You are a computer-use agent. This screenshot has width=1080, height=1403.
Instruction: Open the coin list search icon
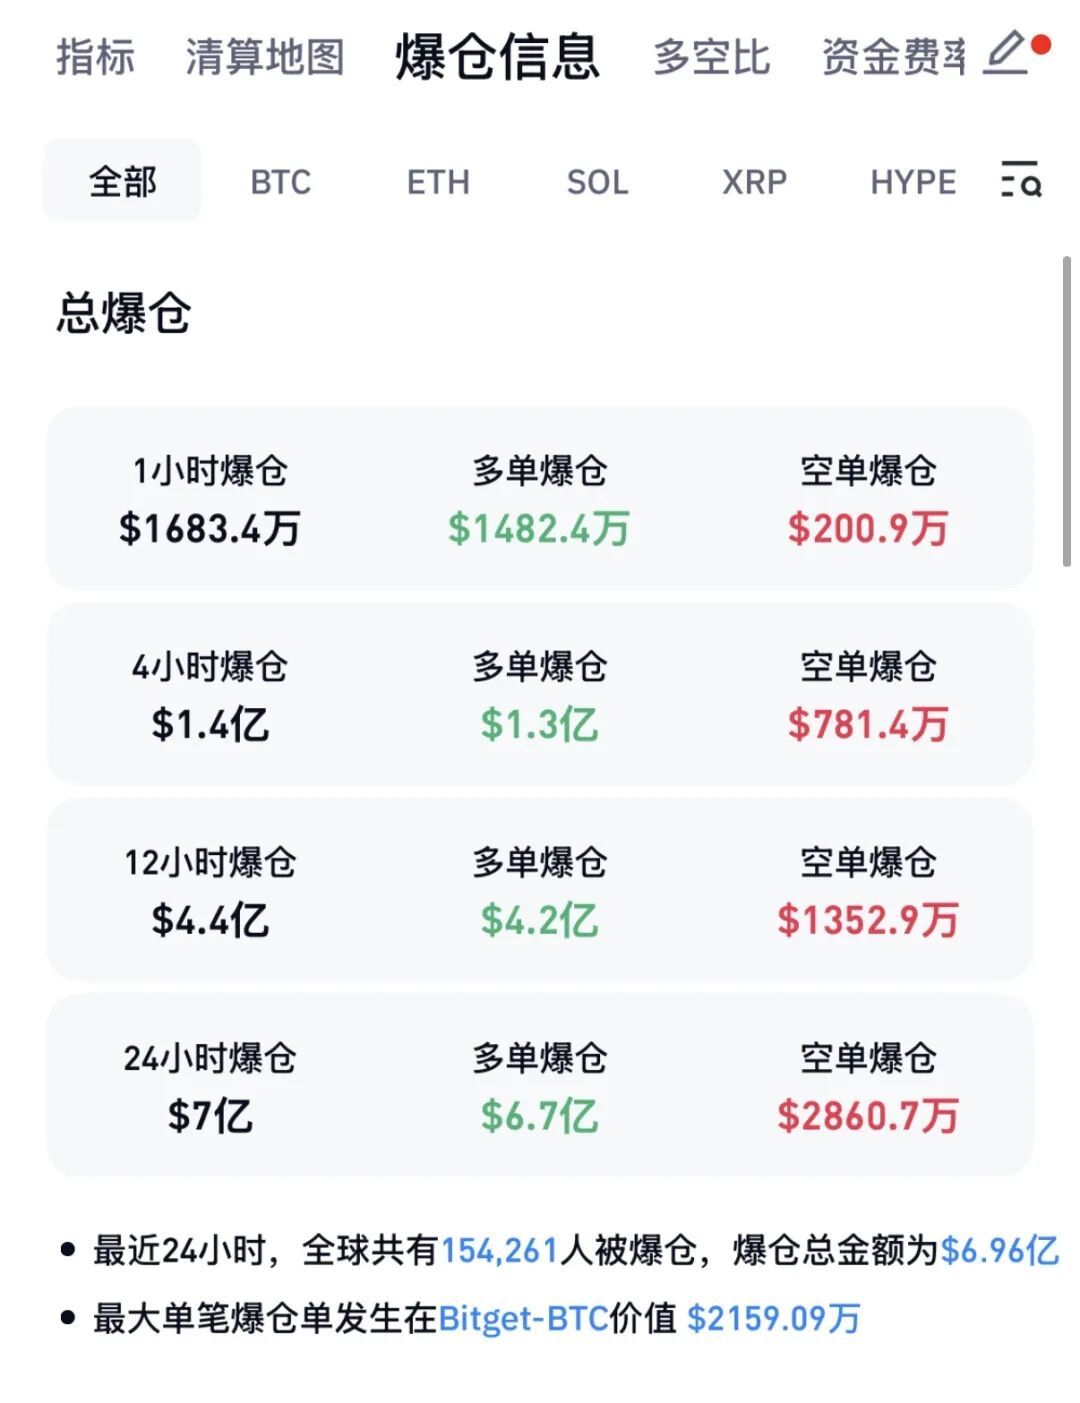tap(1021, 180)
